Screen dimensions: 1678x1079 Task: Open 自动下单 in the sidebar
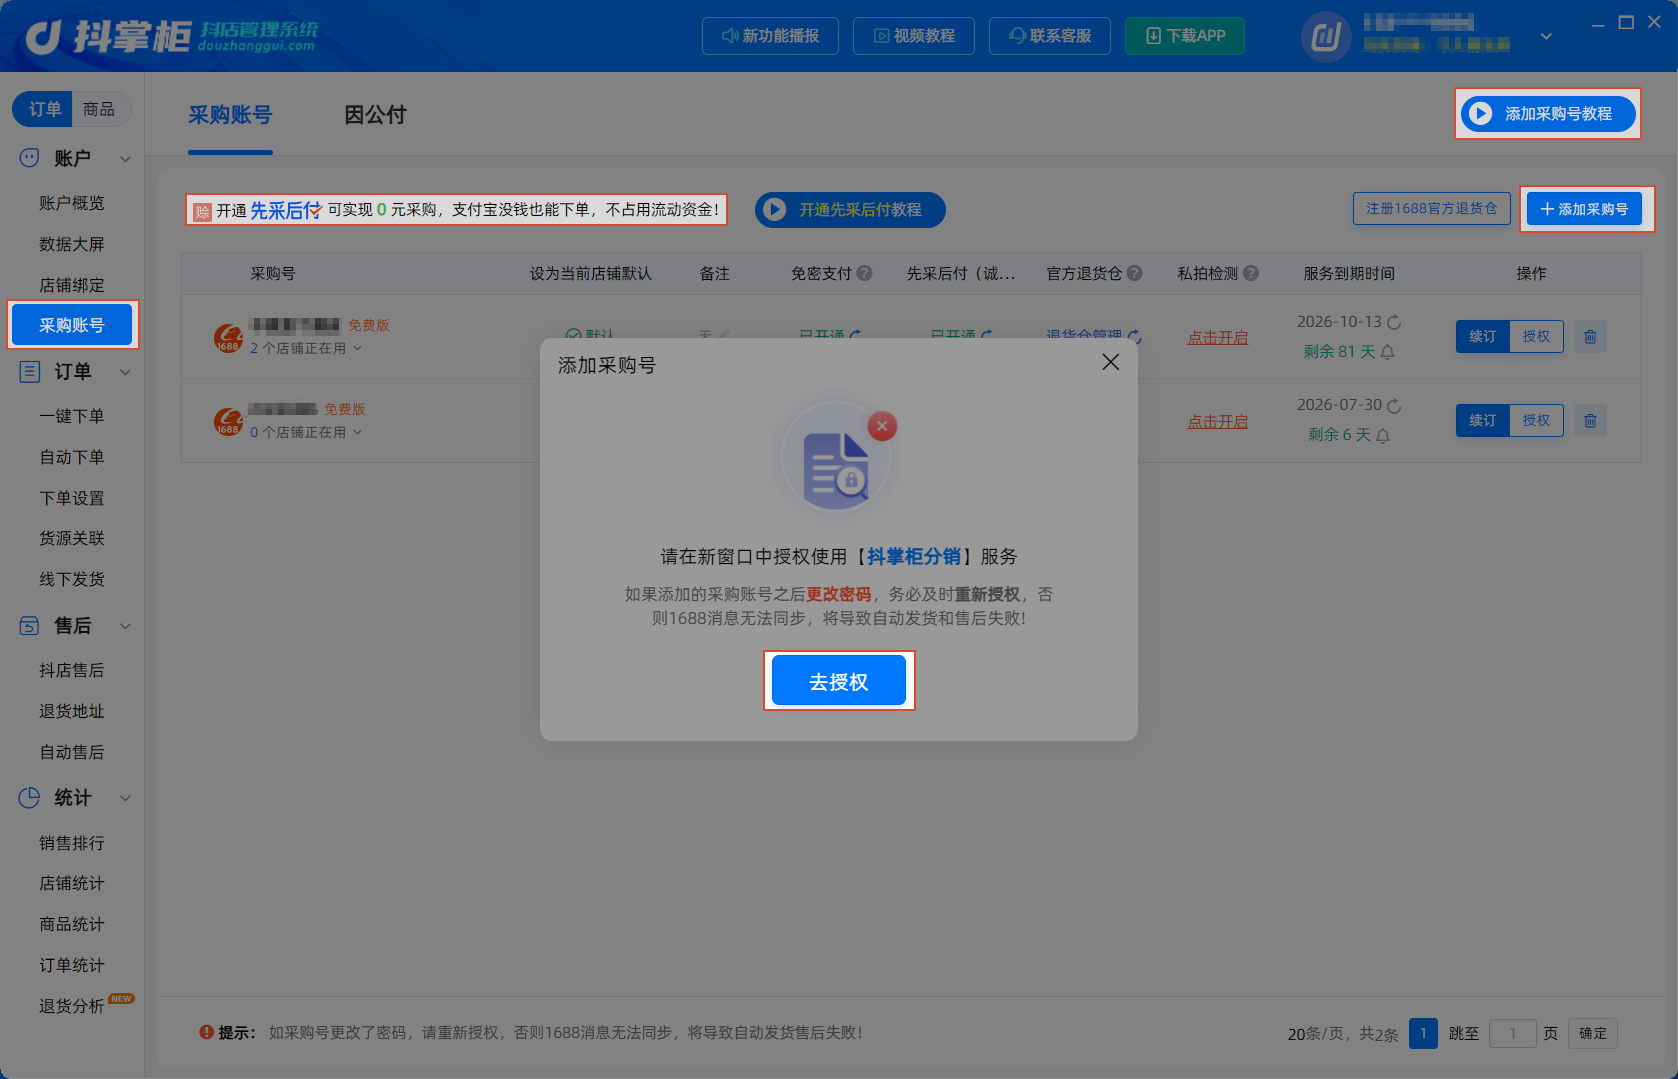coord(72,457)
